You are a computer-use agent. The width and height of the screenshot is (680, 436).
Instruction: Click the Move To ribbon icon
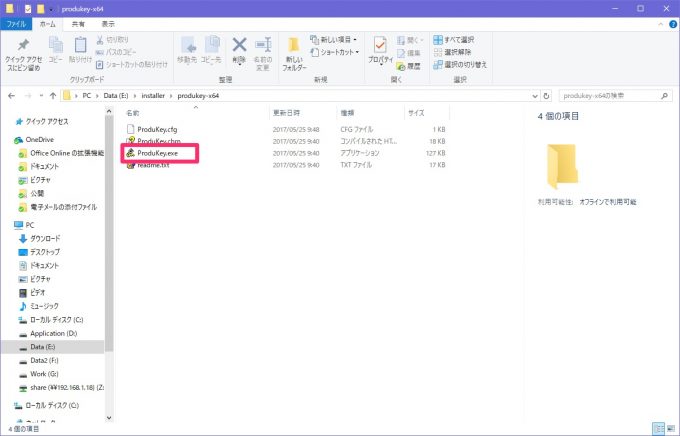[x=187, y=50]
